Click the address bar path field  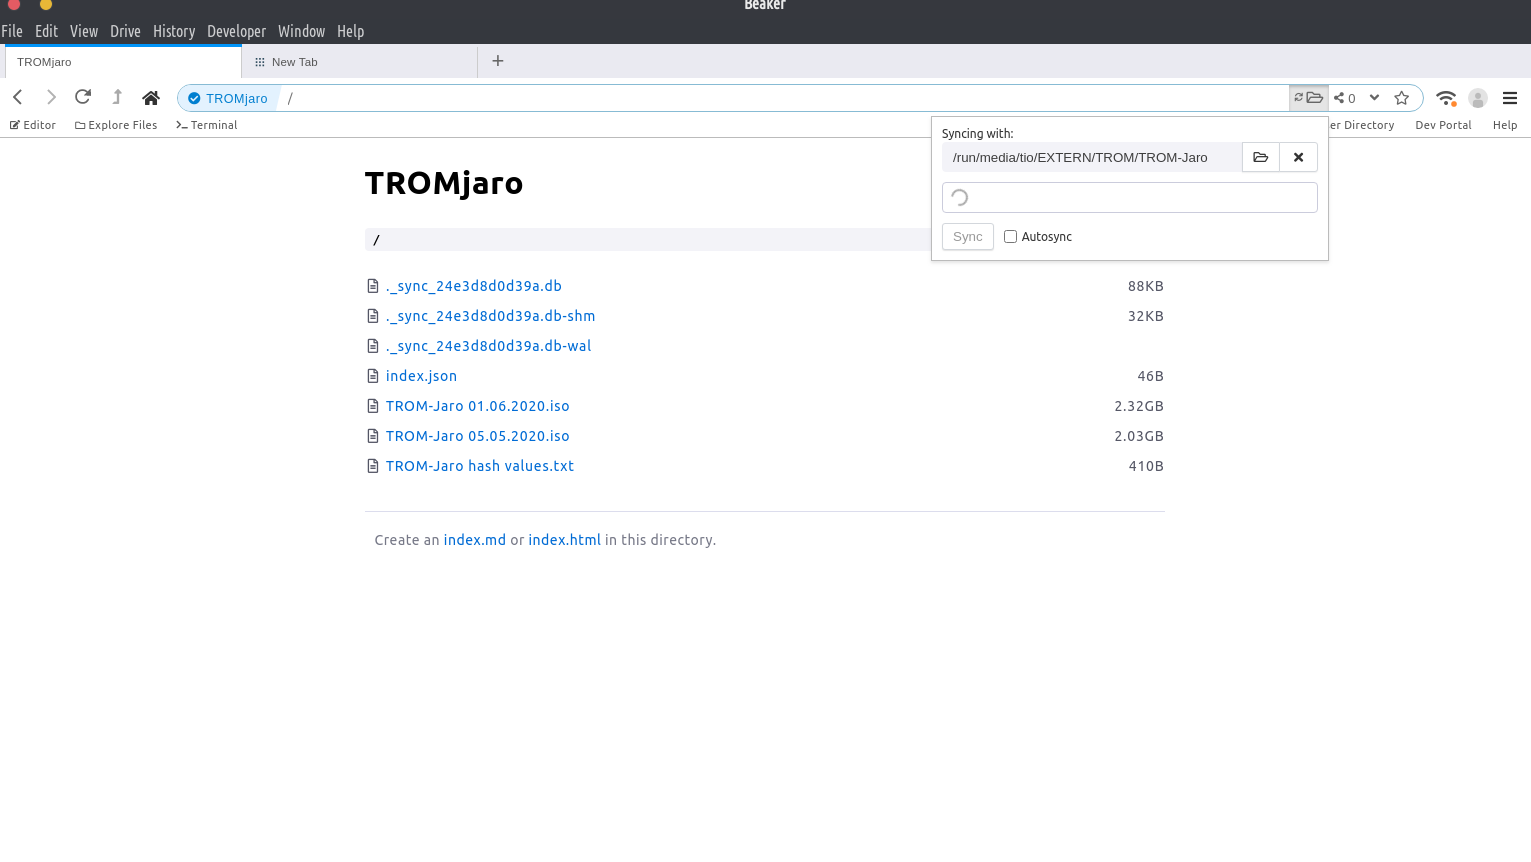pos(784,98)
